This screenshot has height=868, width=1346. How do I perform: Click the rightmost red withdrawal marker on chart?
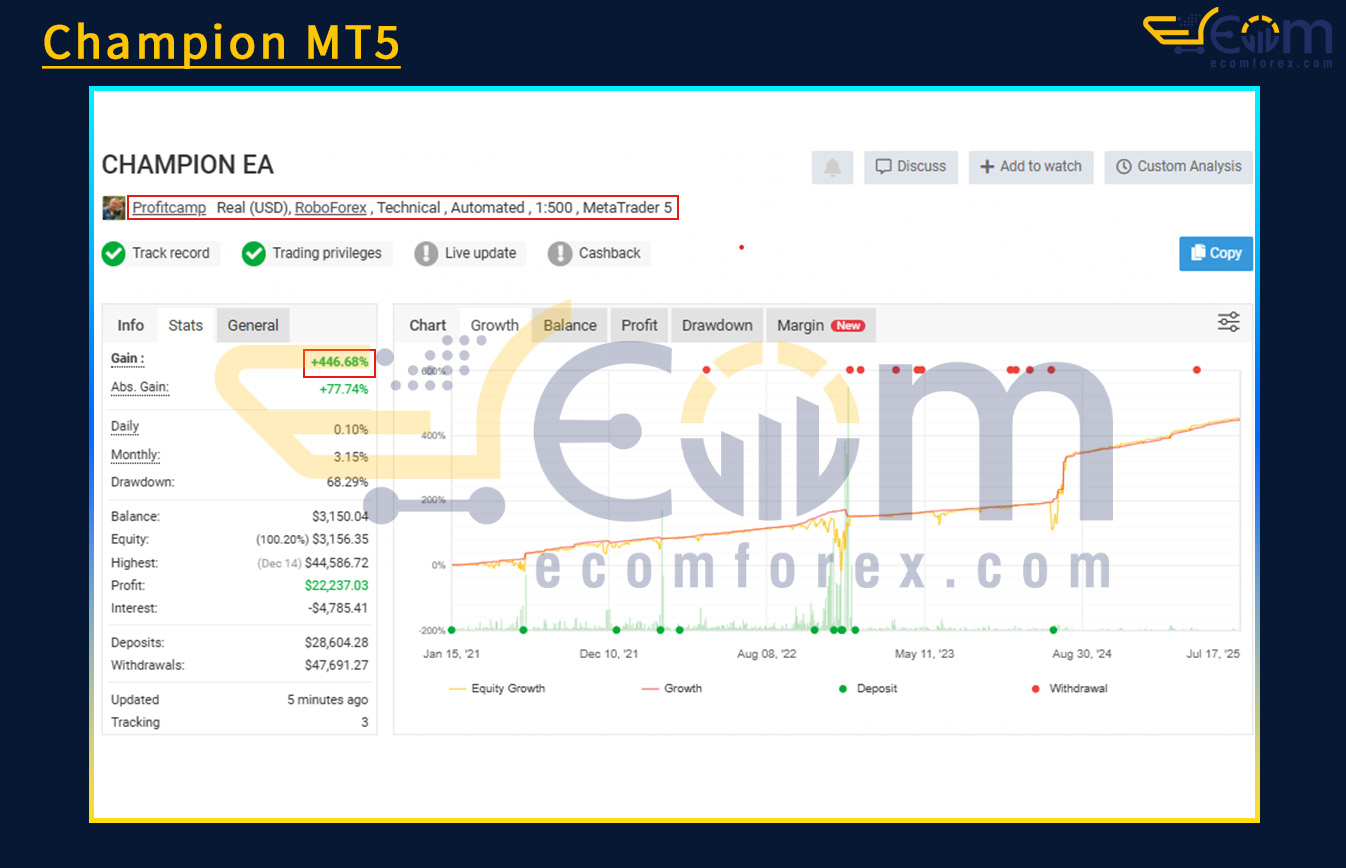point(1197,370)
